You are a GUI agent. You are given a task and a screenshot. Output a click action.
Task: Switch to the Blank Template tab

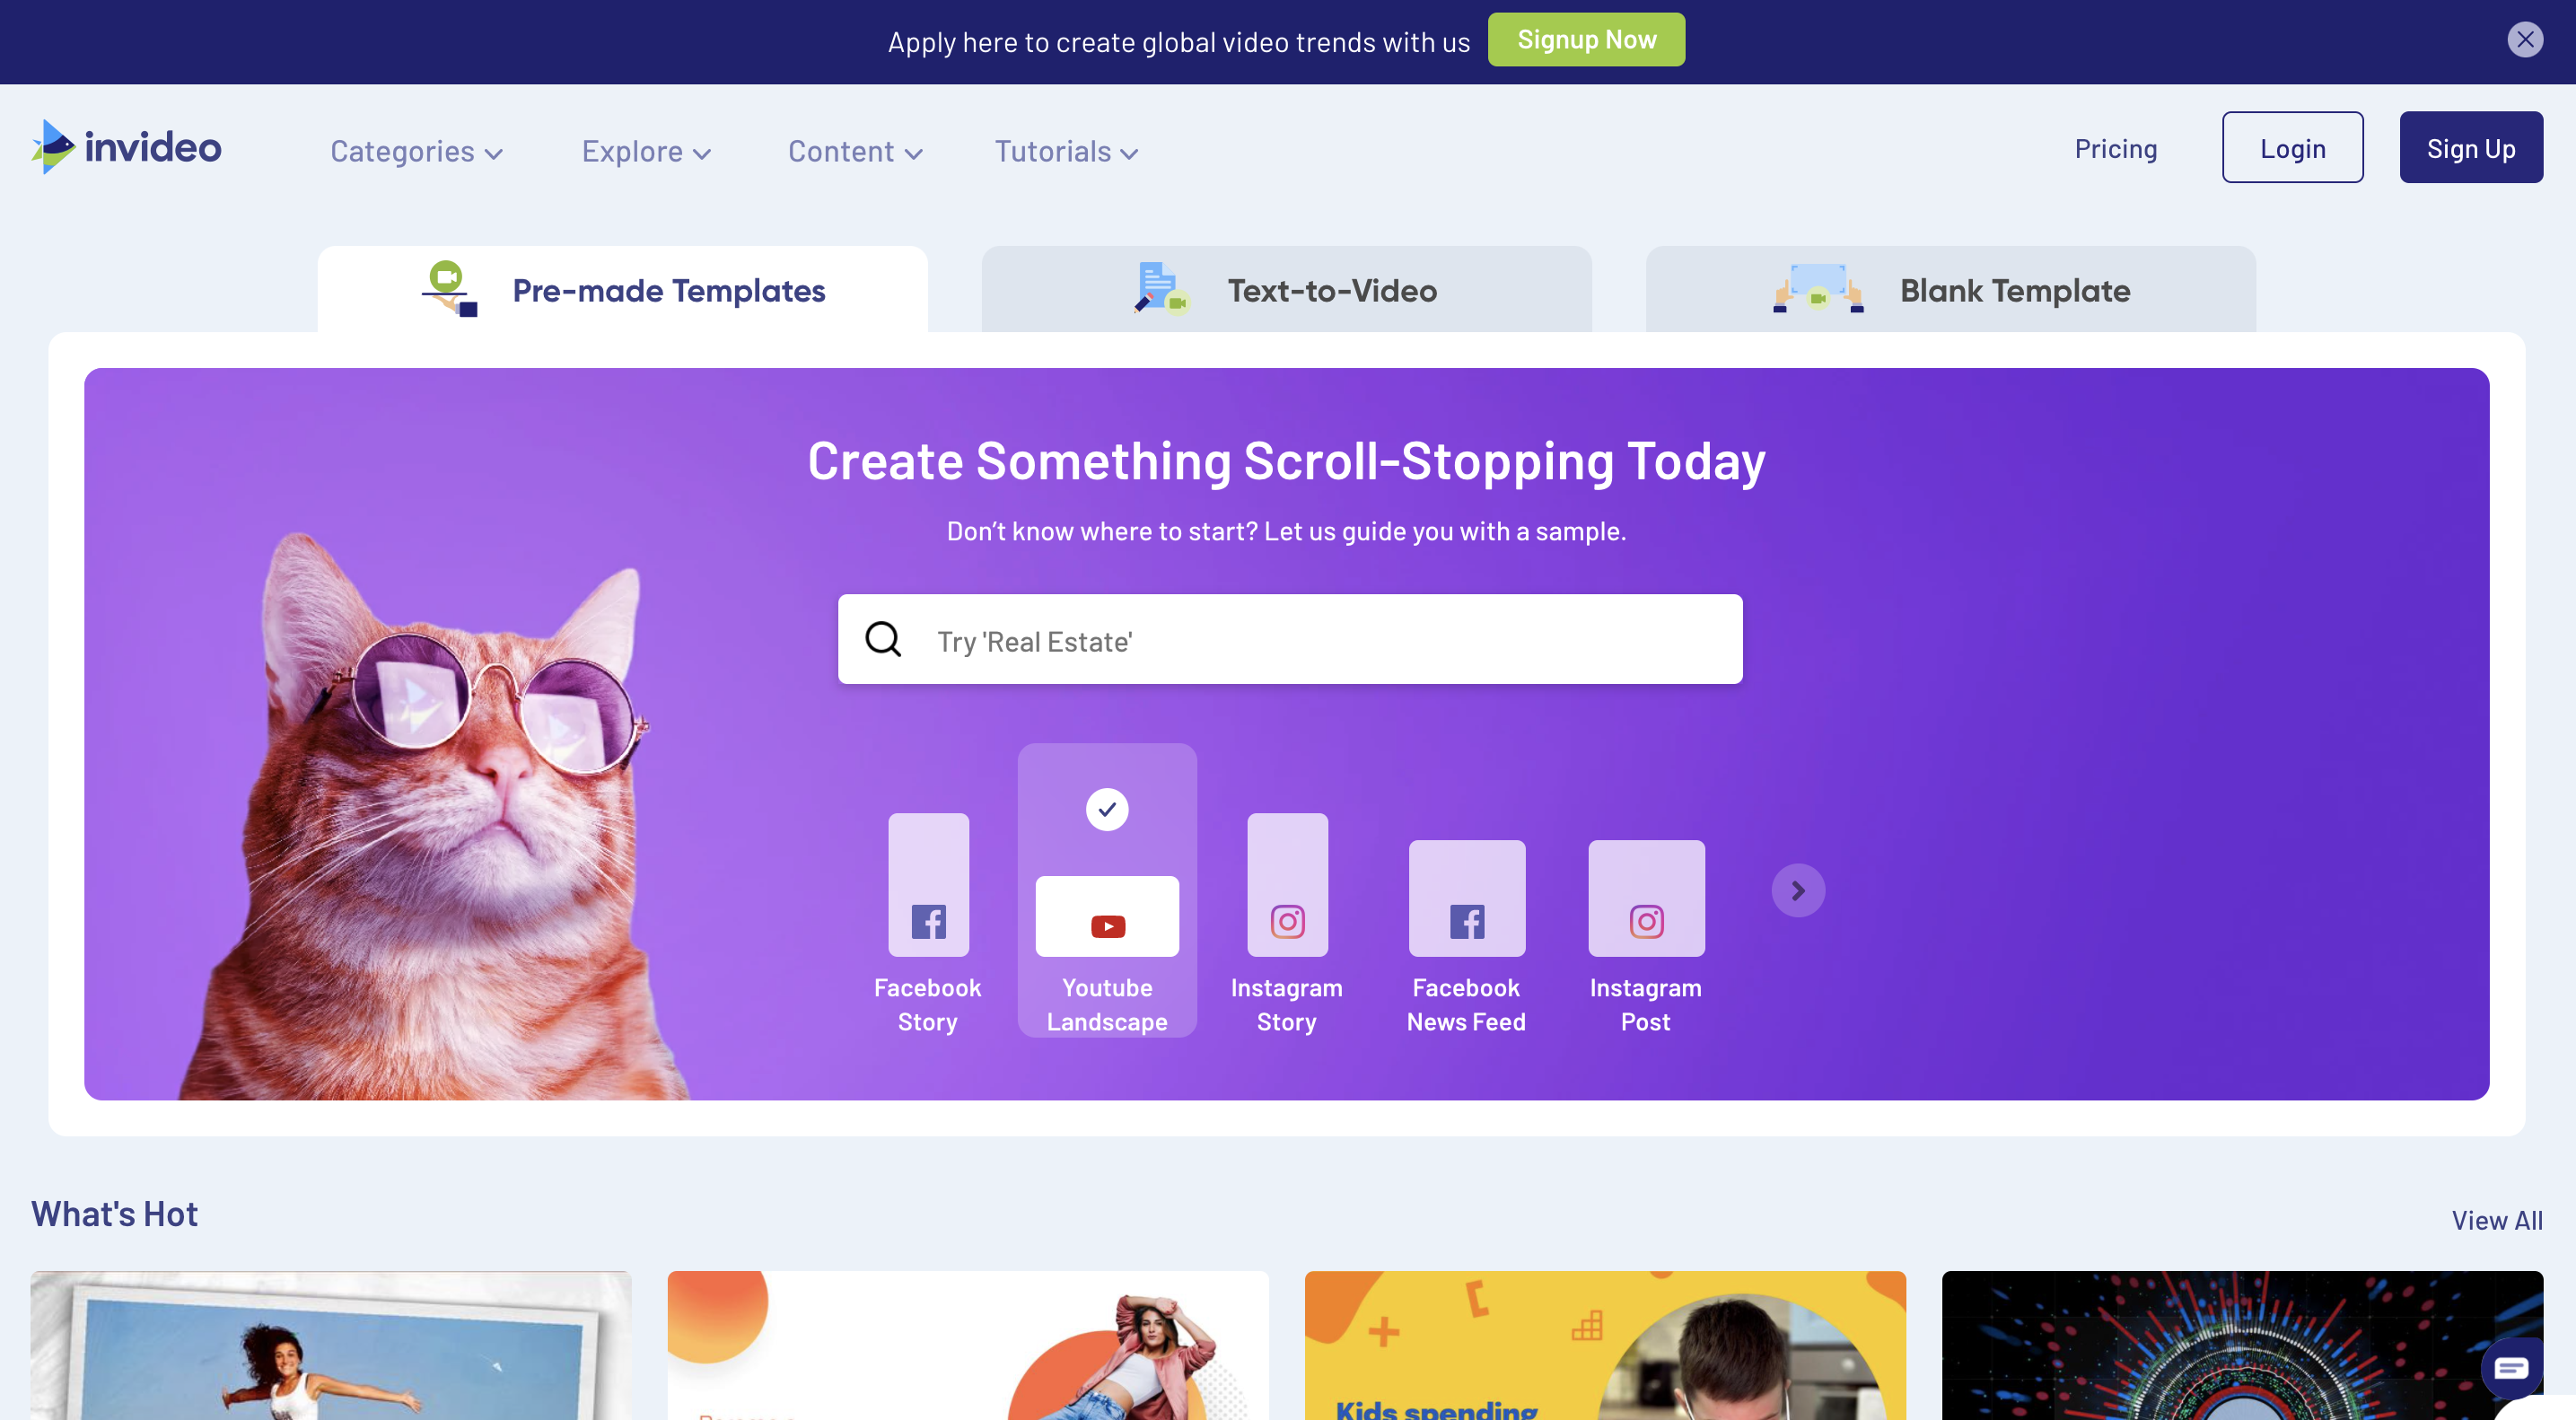point(1950,290)
